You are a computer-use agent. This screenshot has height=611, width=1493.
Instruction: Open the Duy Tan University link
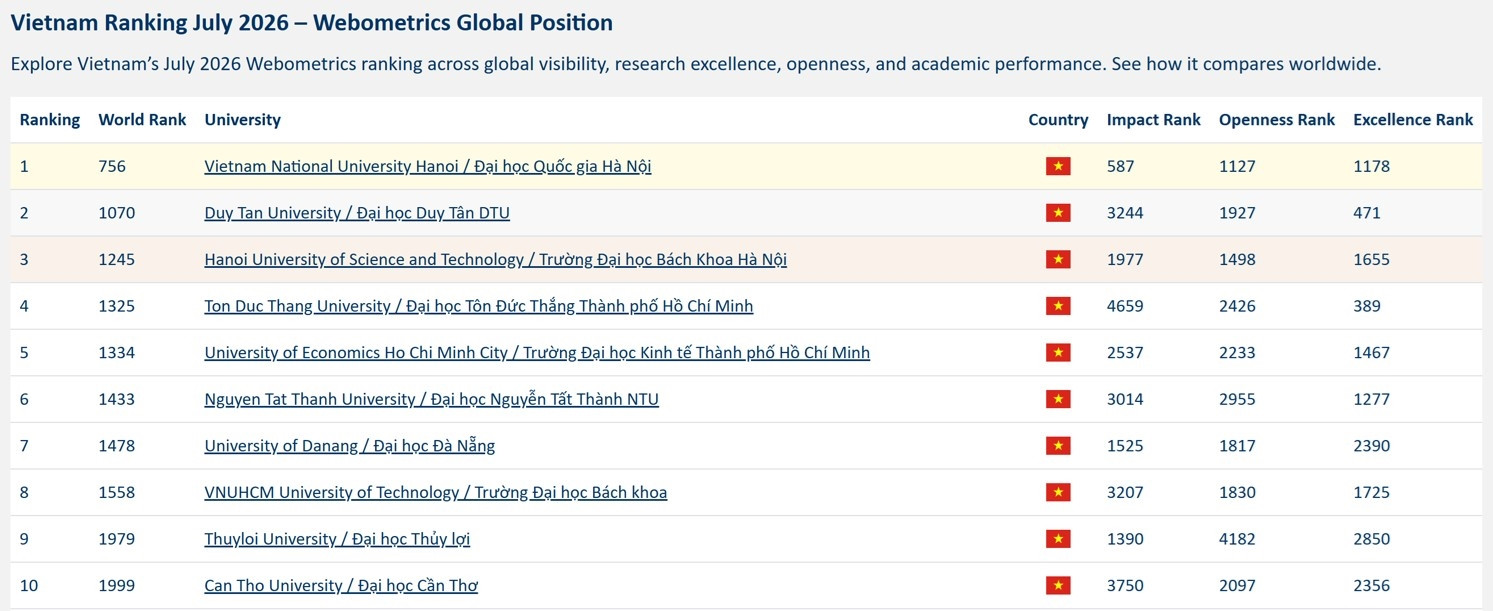[x=357, y=213]
